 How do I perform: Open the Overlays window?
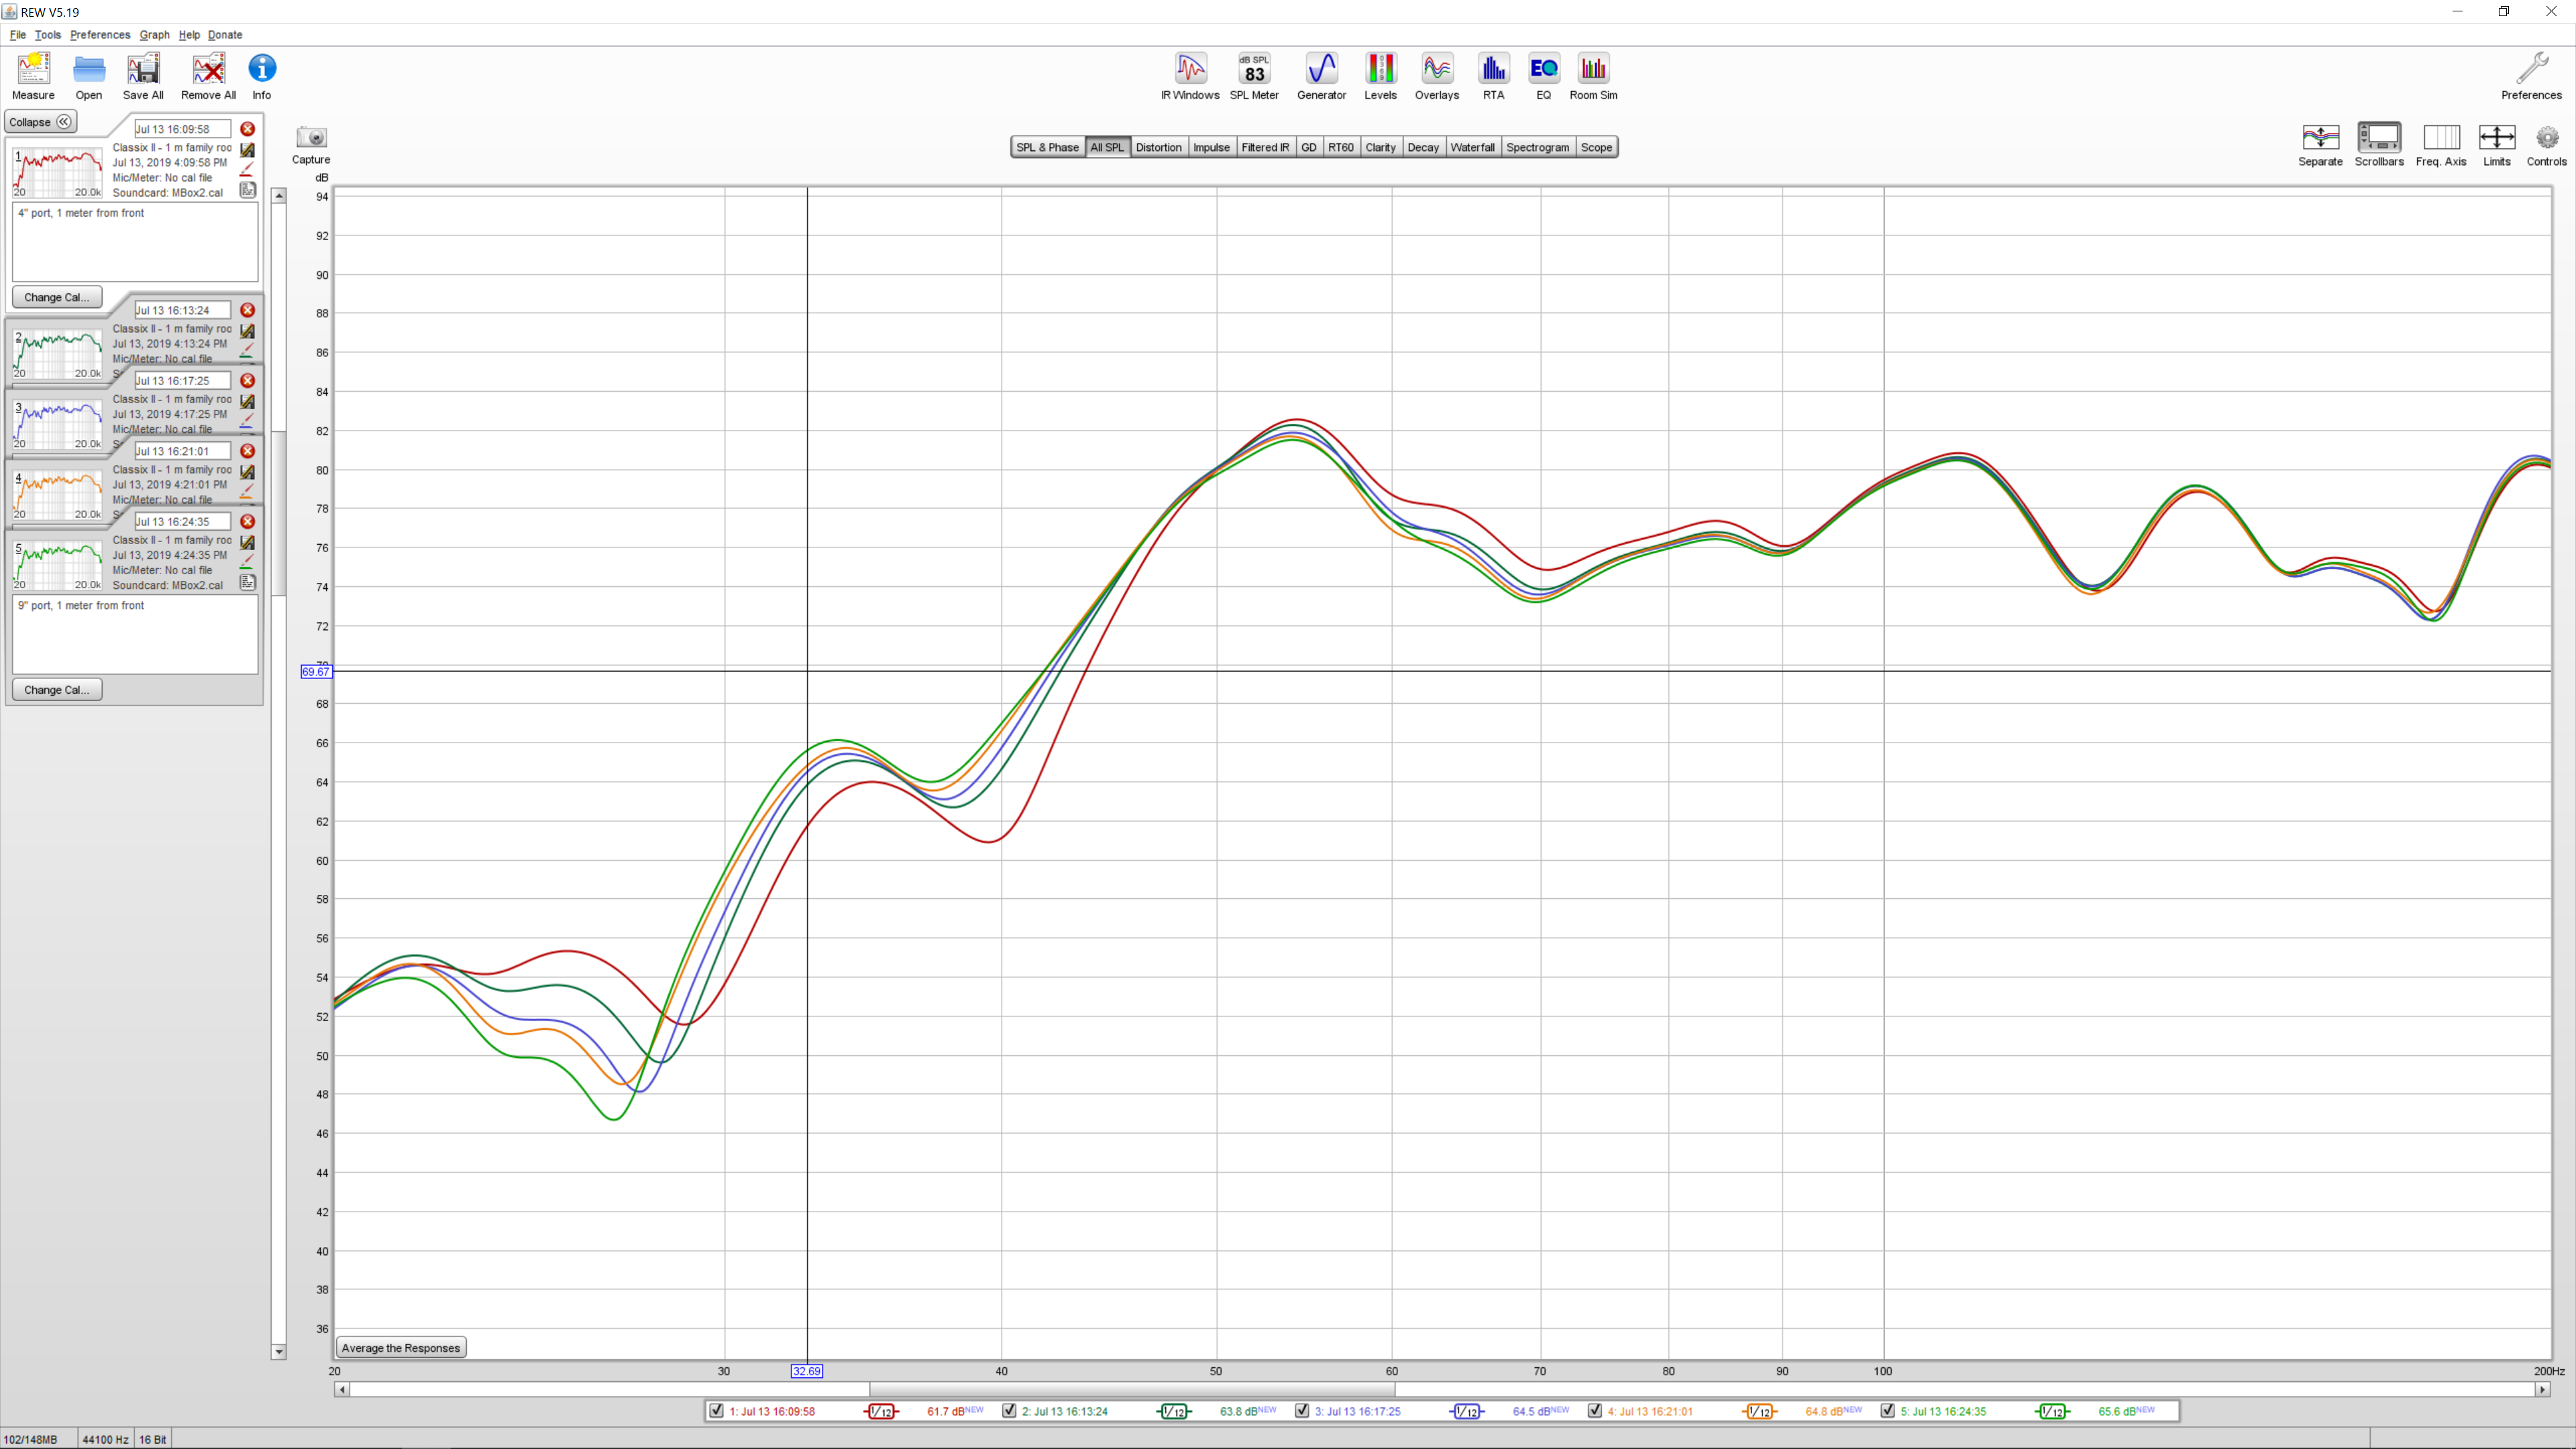[1437, 76]
